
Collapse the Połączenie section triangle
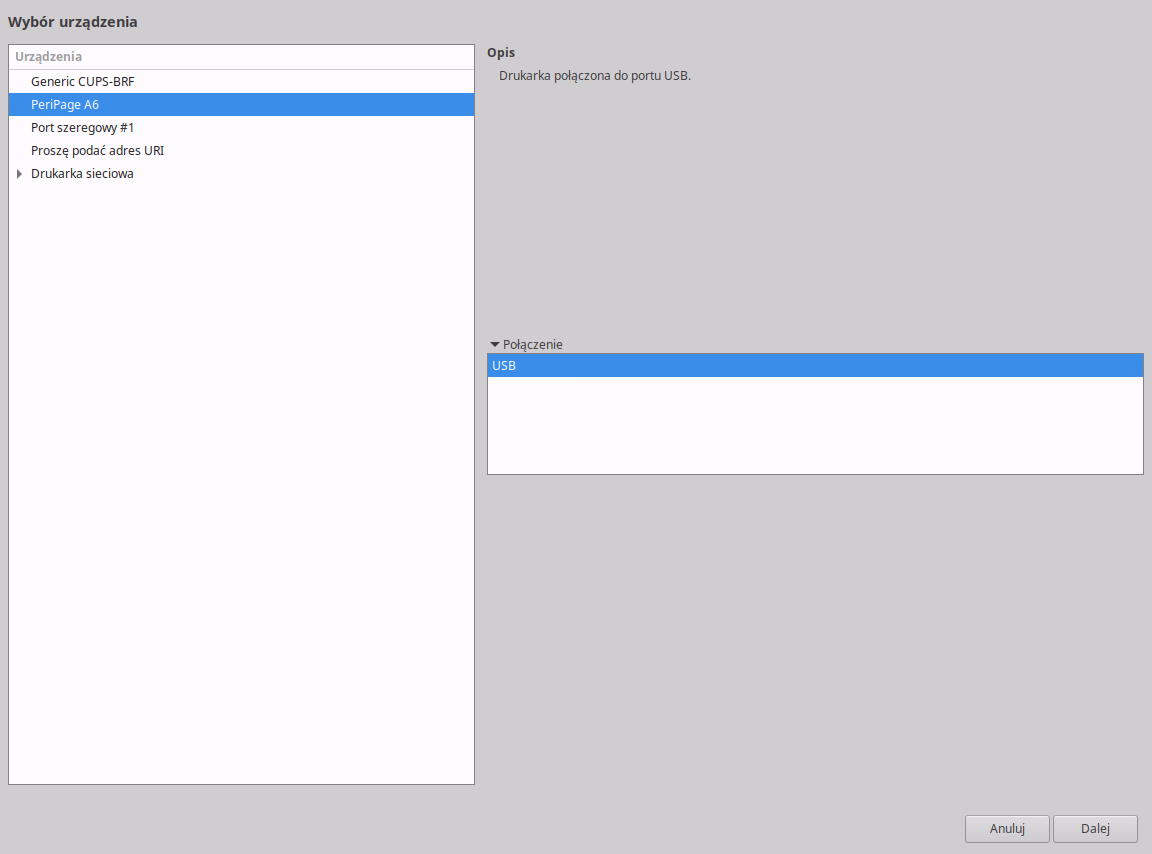pyautogui.click(x=494, y=345)
